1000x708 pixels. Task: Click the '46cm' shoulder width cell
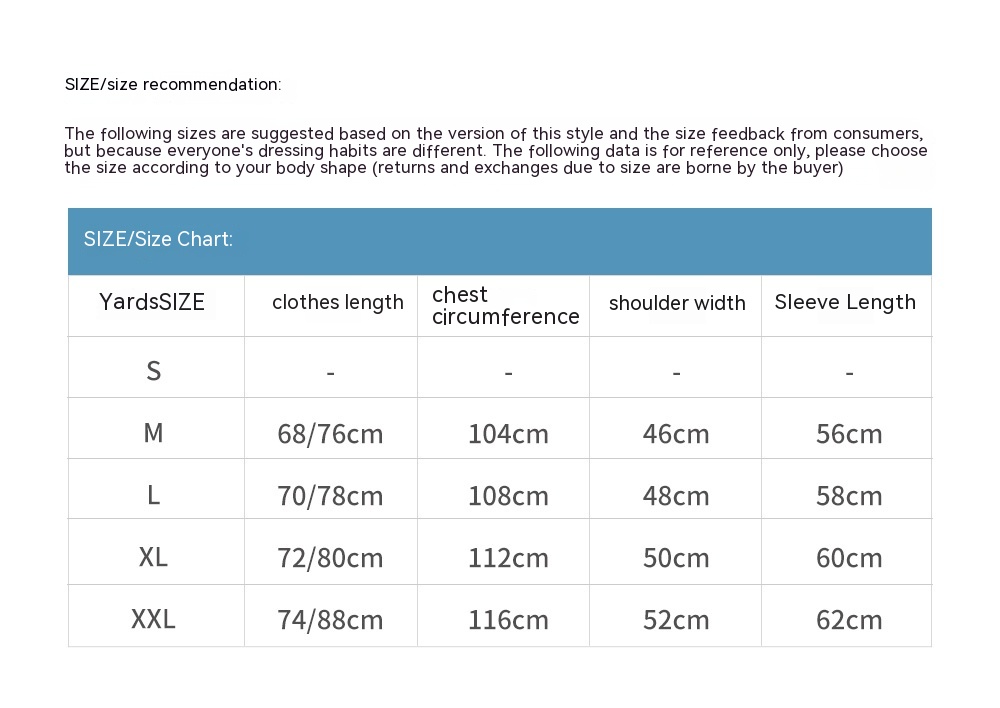676,434
